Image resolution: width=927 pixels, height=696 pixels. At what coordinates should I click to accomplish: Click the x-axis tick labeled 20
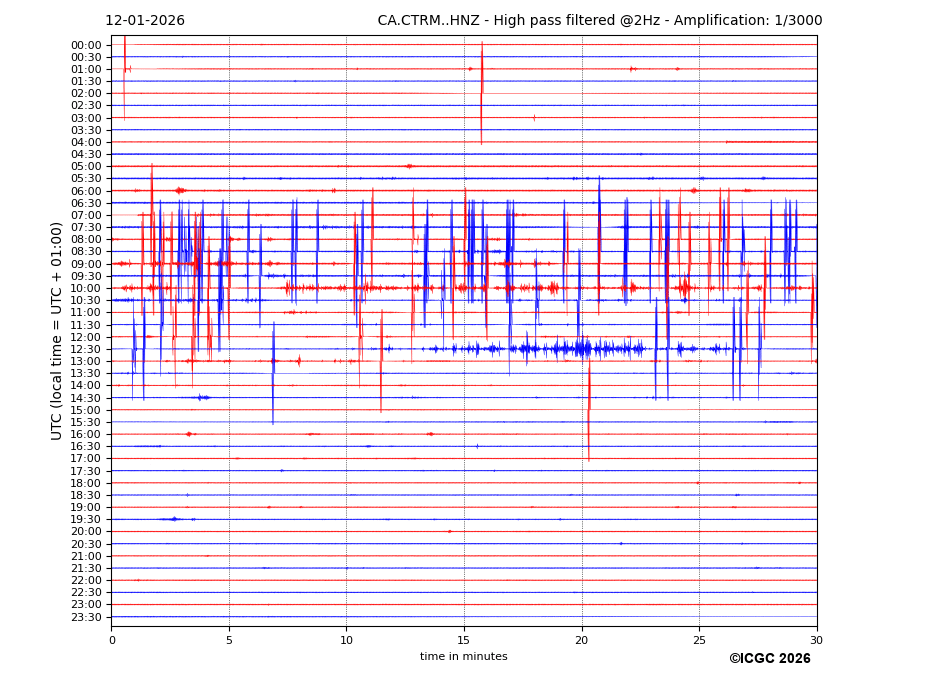[582, 640]
